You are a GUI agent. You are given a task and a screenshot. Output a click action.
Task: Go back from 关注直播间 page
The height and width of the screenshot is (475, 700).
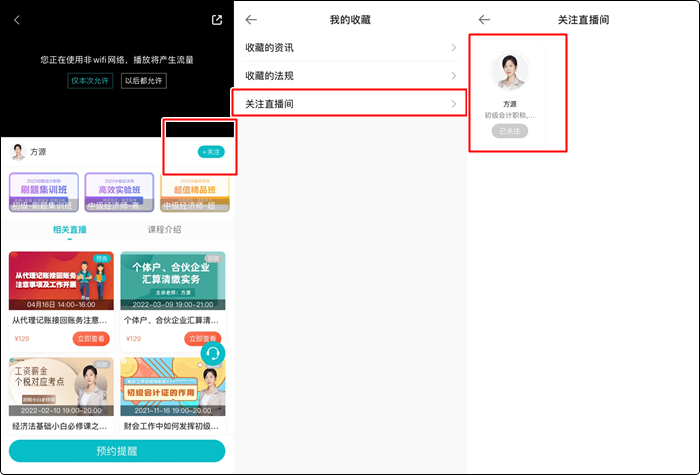click(x=484, y=20)
